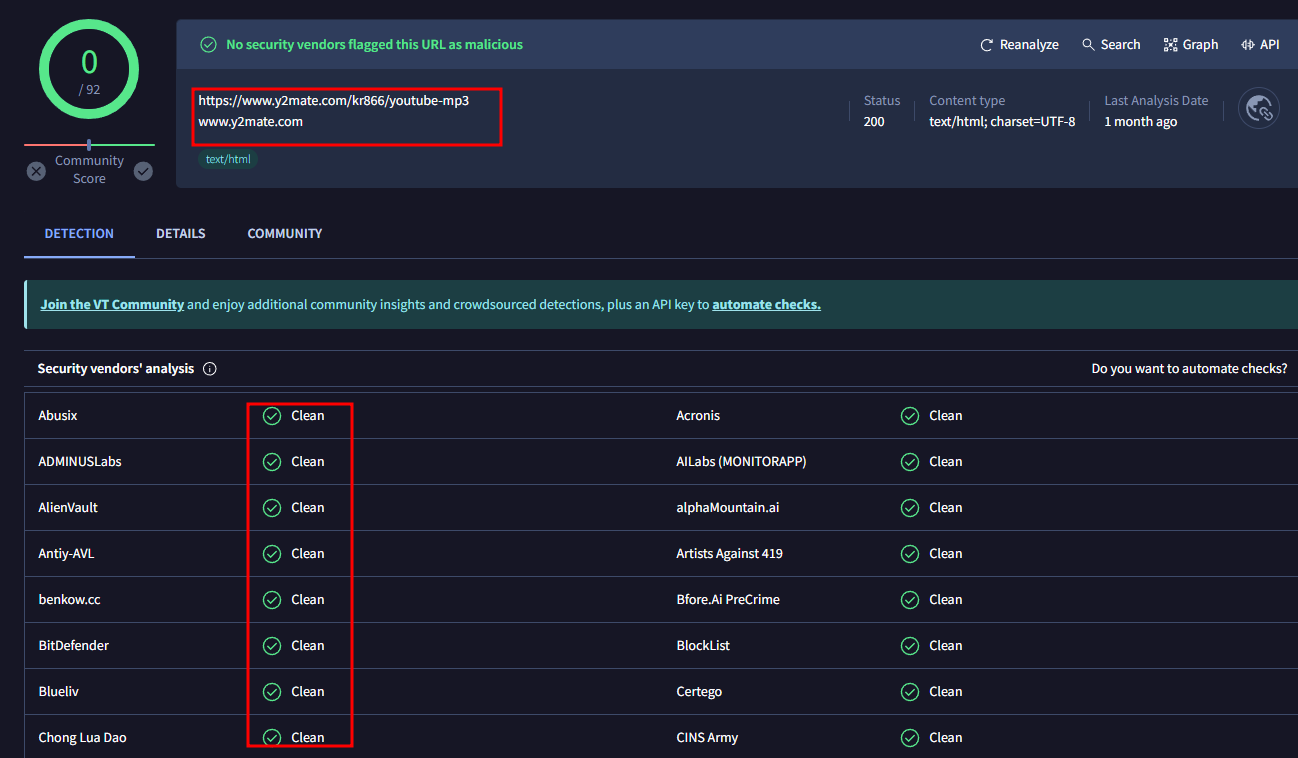Click the Clean check icon for Blueliv
The height and width of the screenshot is (758, 1298).
tap(272, 692)
